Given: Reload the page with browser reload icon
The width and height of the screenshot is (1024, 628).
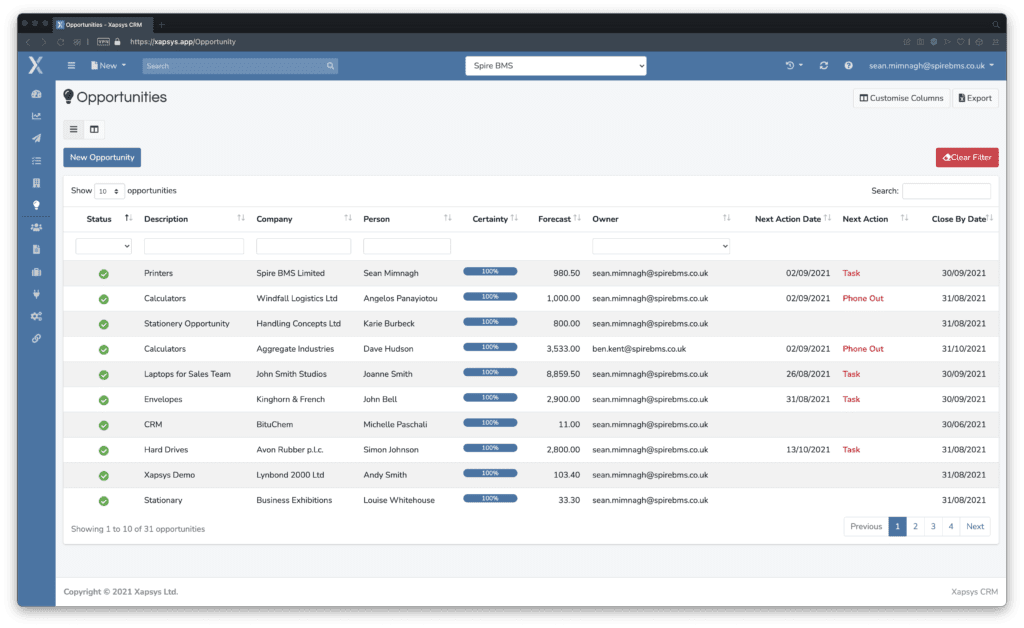Looking at the screenshot, I should [60, 42].
